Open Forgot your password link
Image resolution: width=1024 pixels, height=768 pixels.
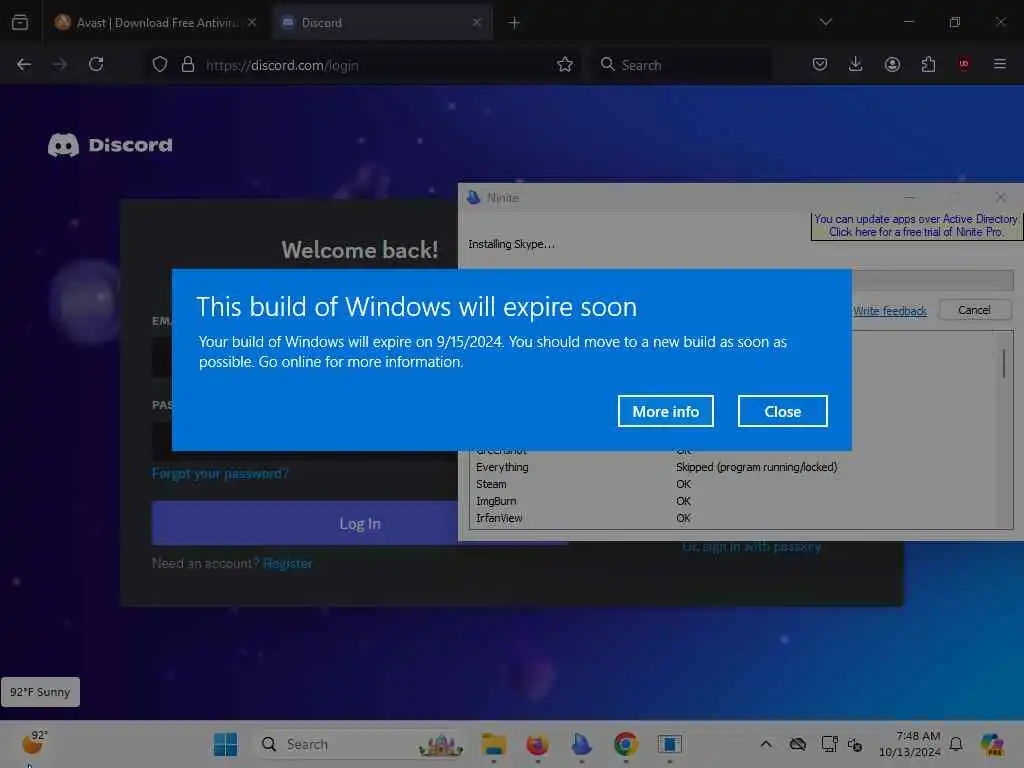point(220,473)
